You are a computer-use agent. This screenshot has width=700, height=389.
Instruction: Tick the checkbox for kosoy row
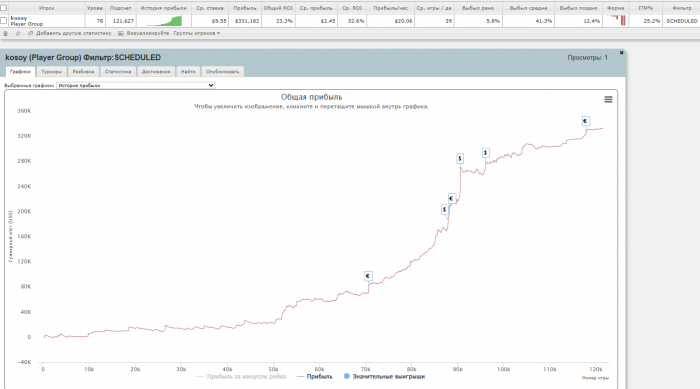tap(4, 21)
